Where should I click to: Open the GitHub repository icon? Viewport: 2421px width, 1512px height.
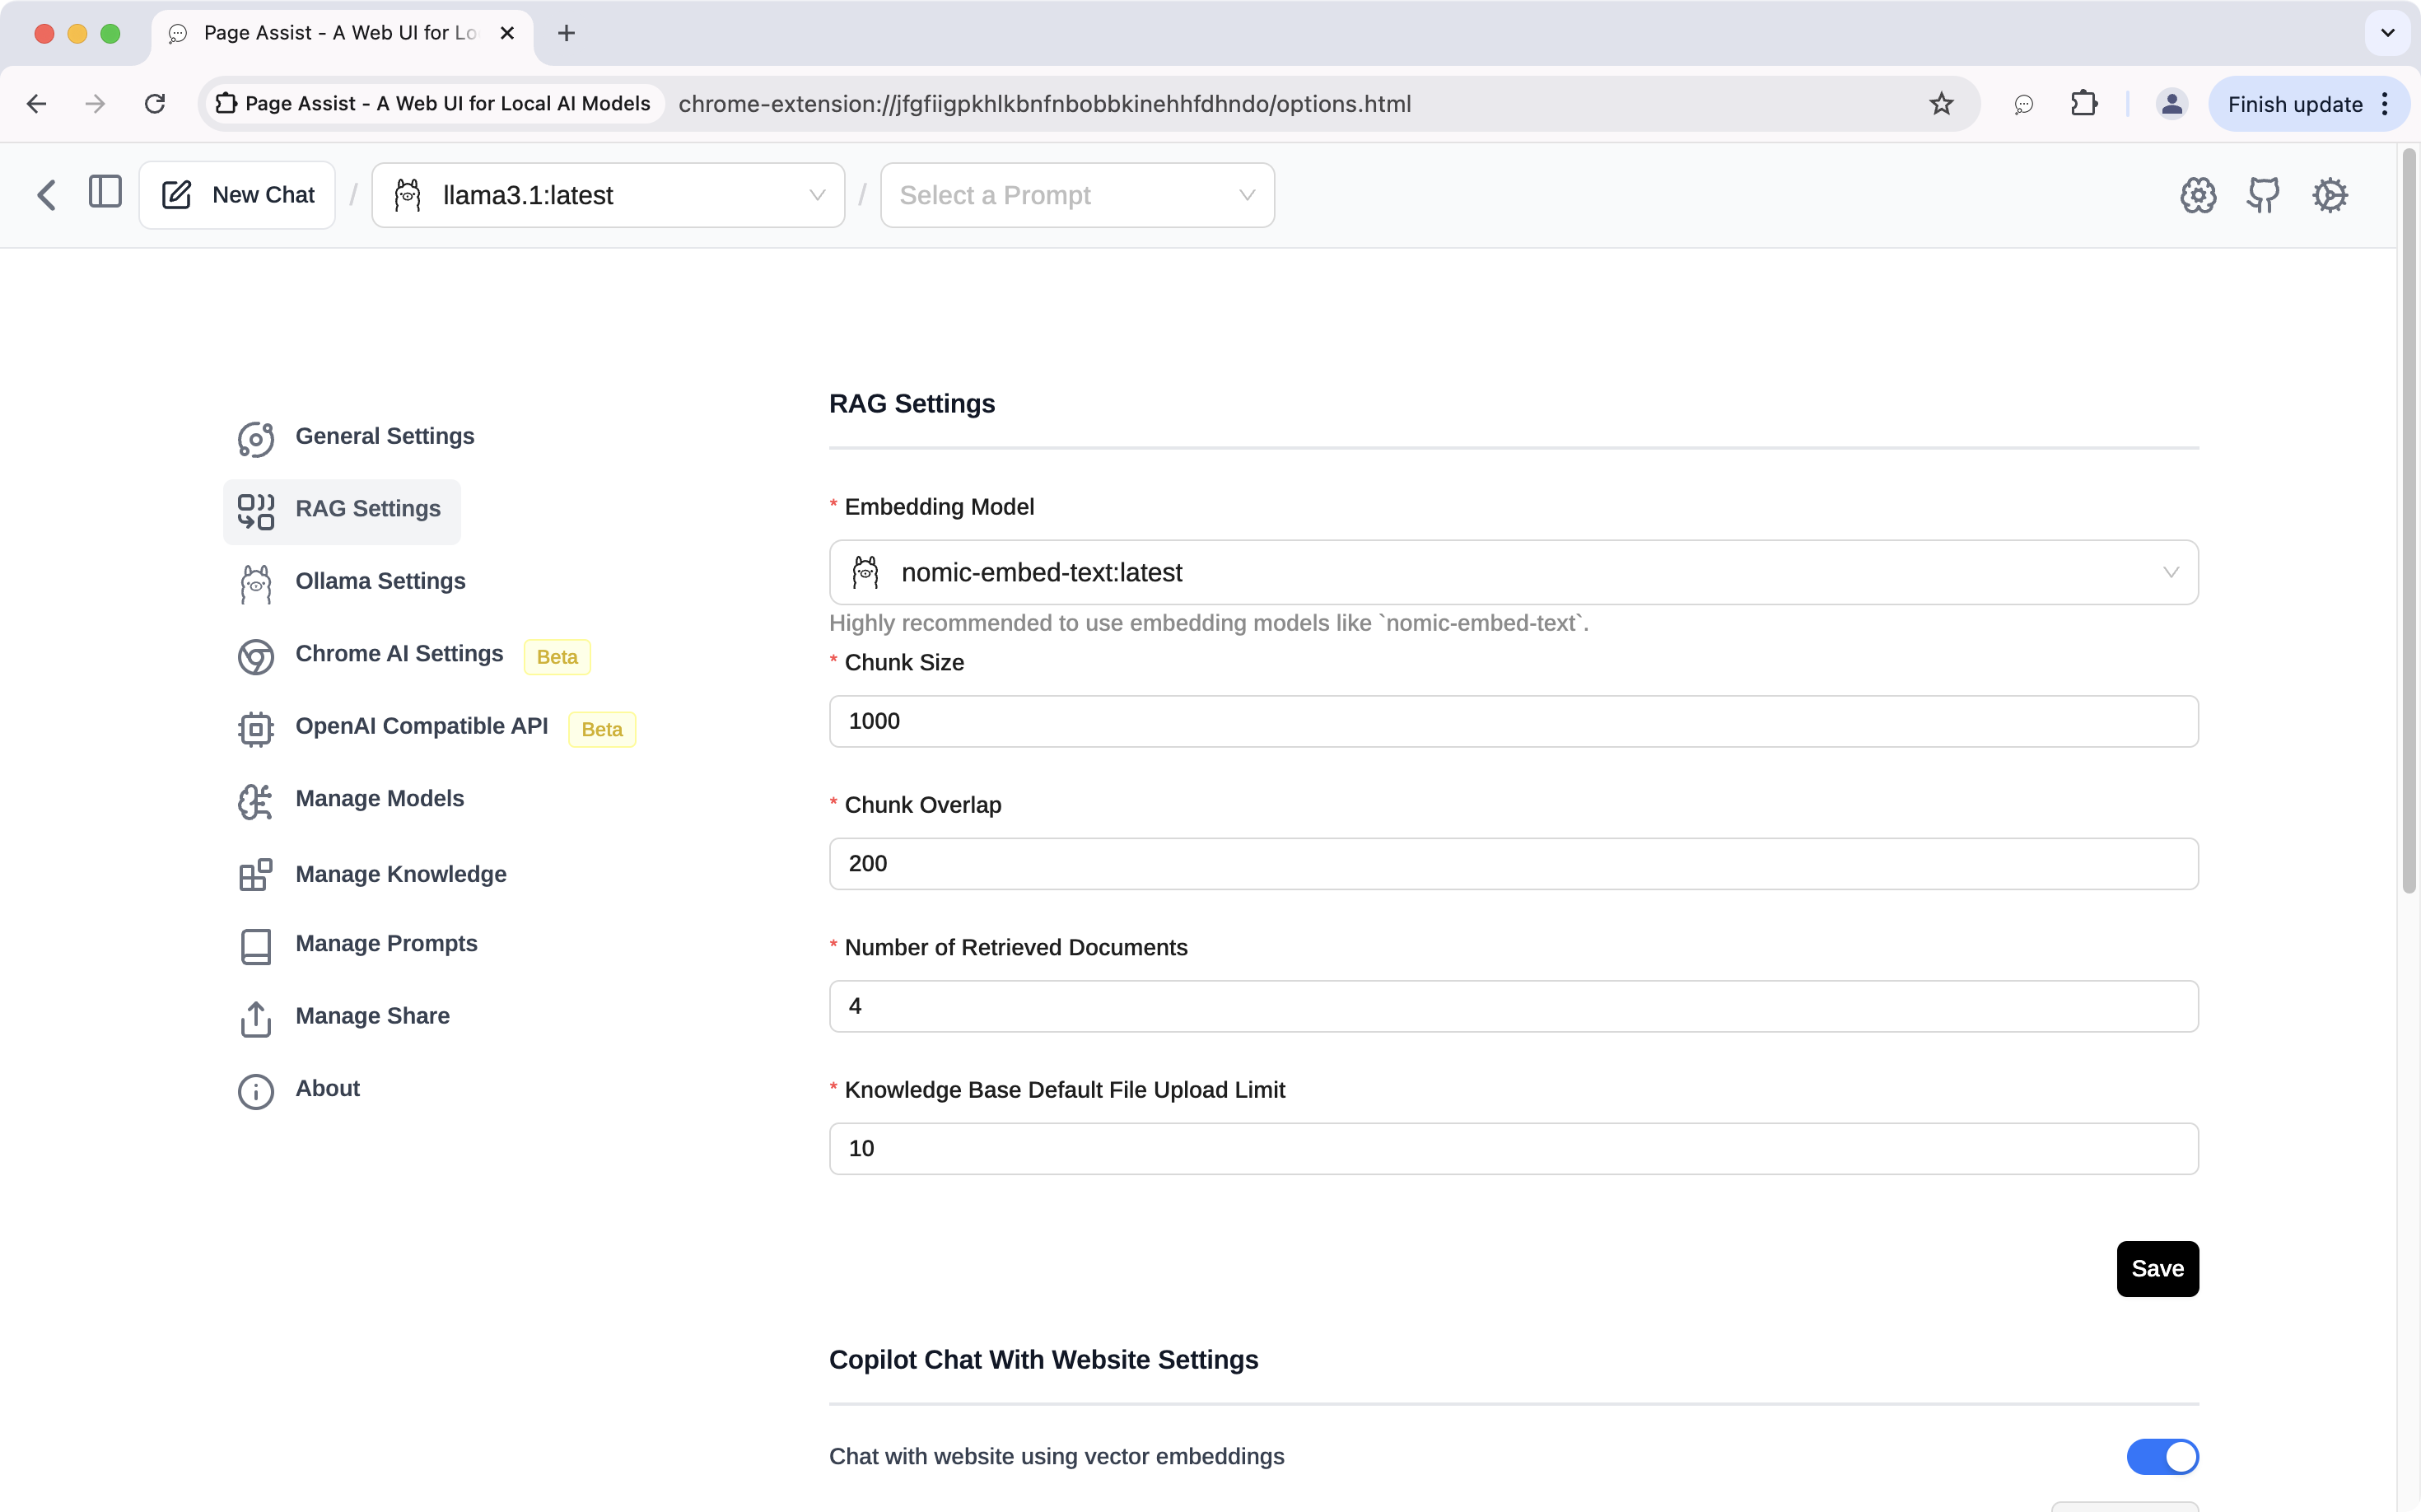click(2263, 195)
